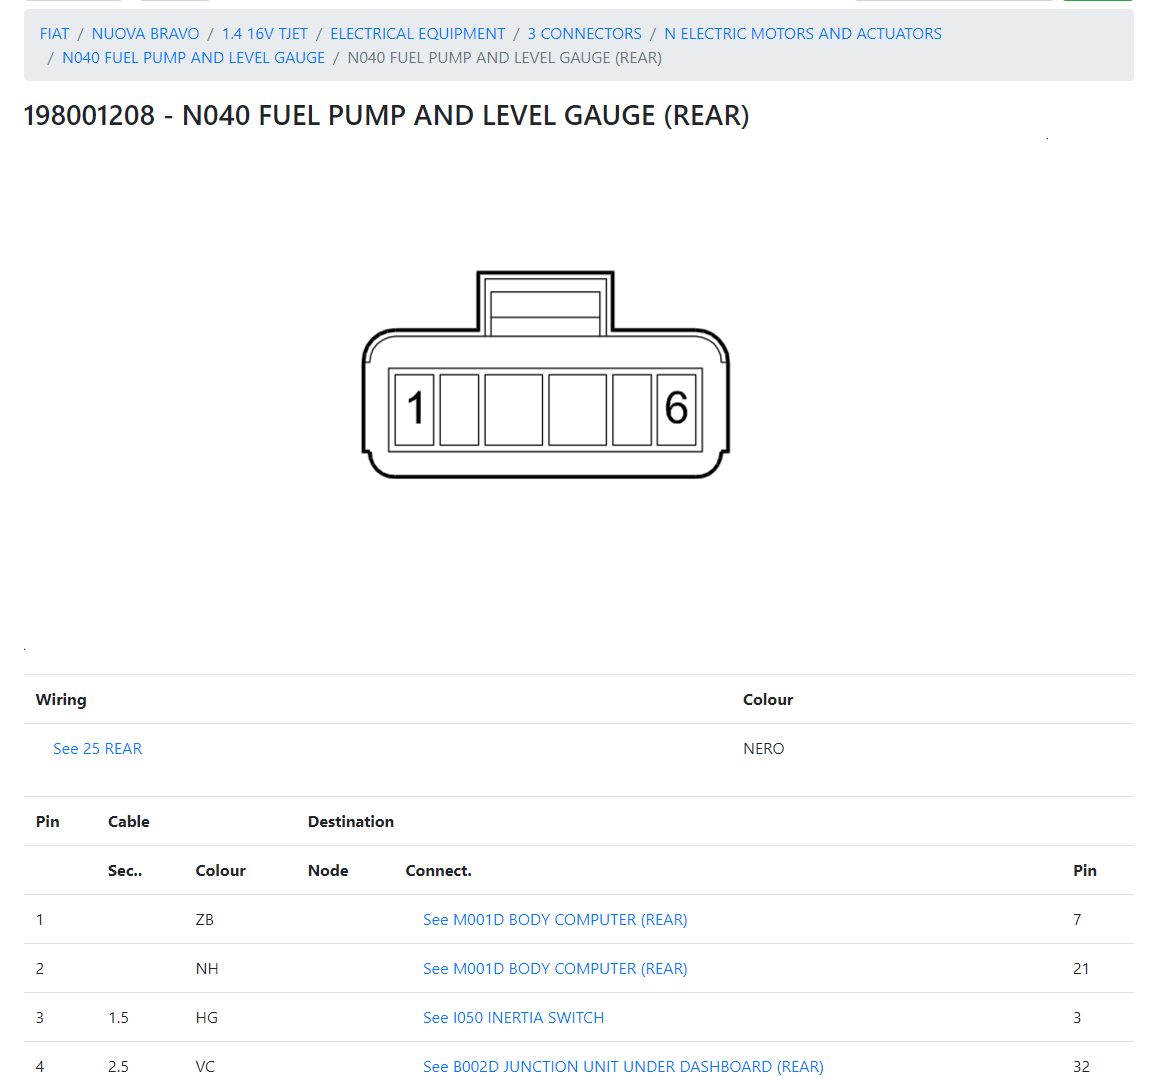1151x1079 pixels.
Task: Open the See 25 REAR wiring link
Action: point(97,749)
